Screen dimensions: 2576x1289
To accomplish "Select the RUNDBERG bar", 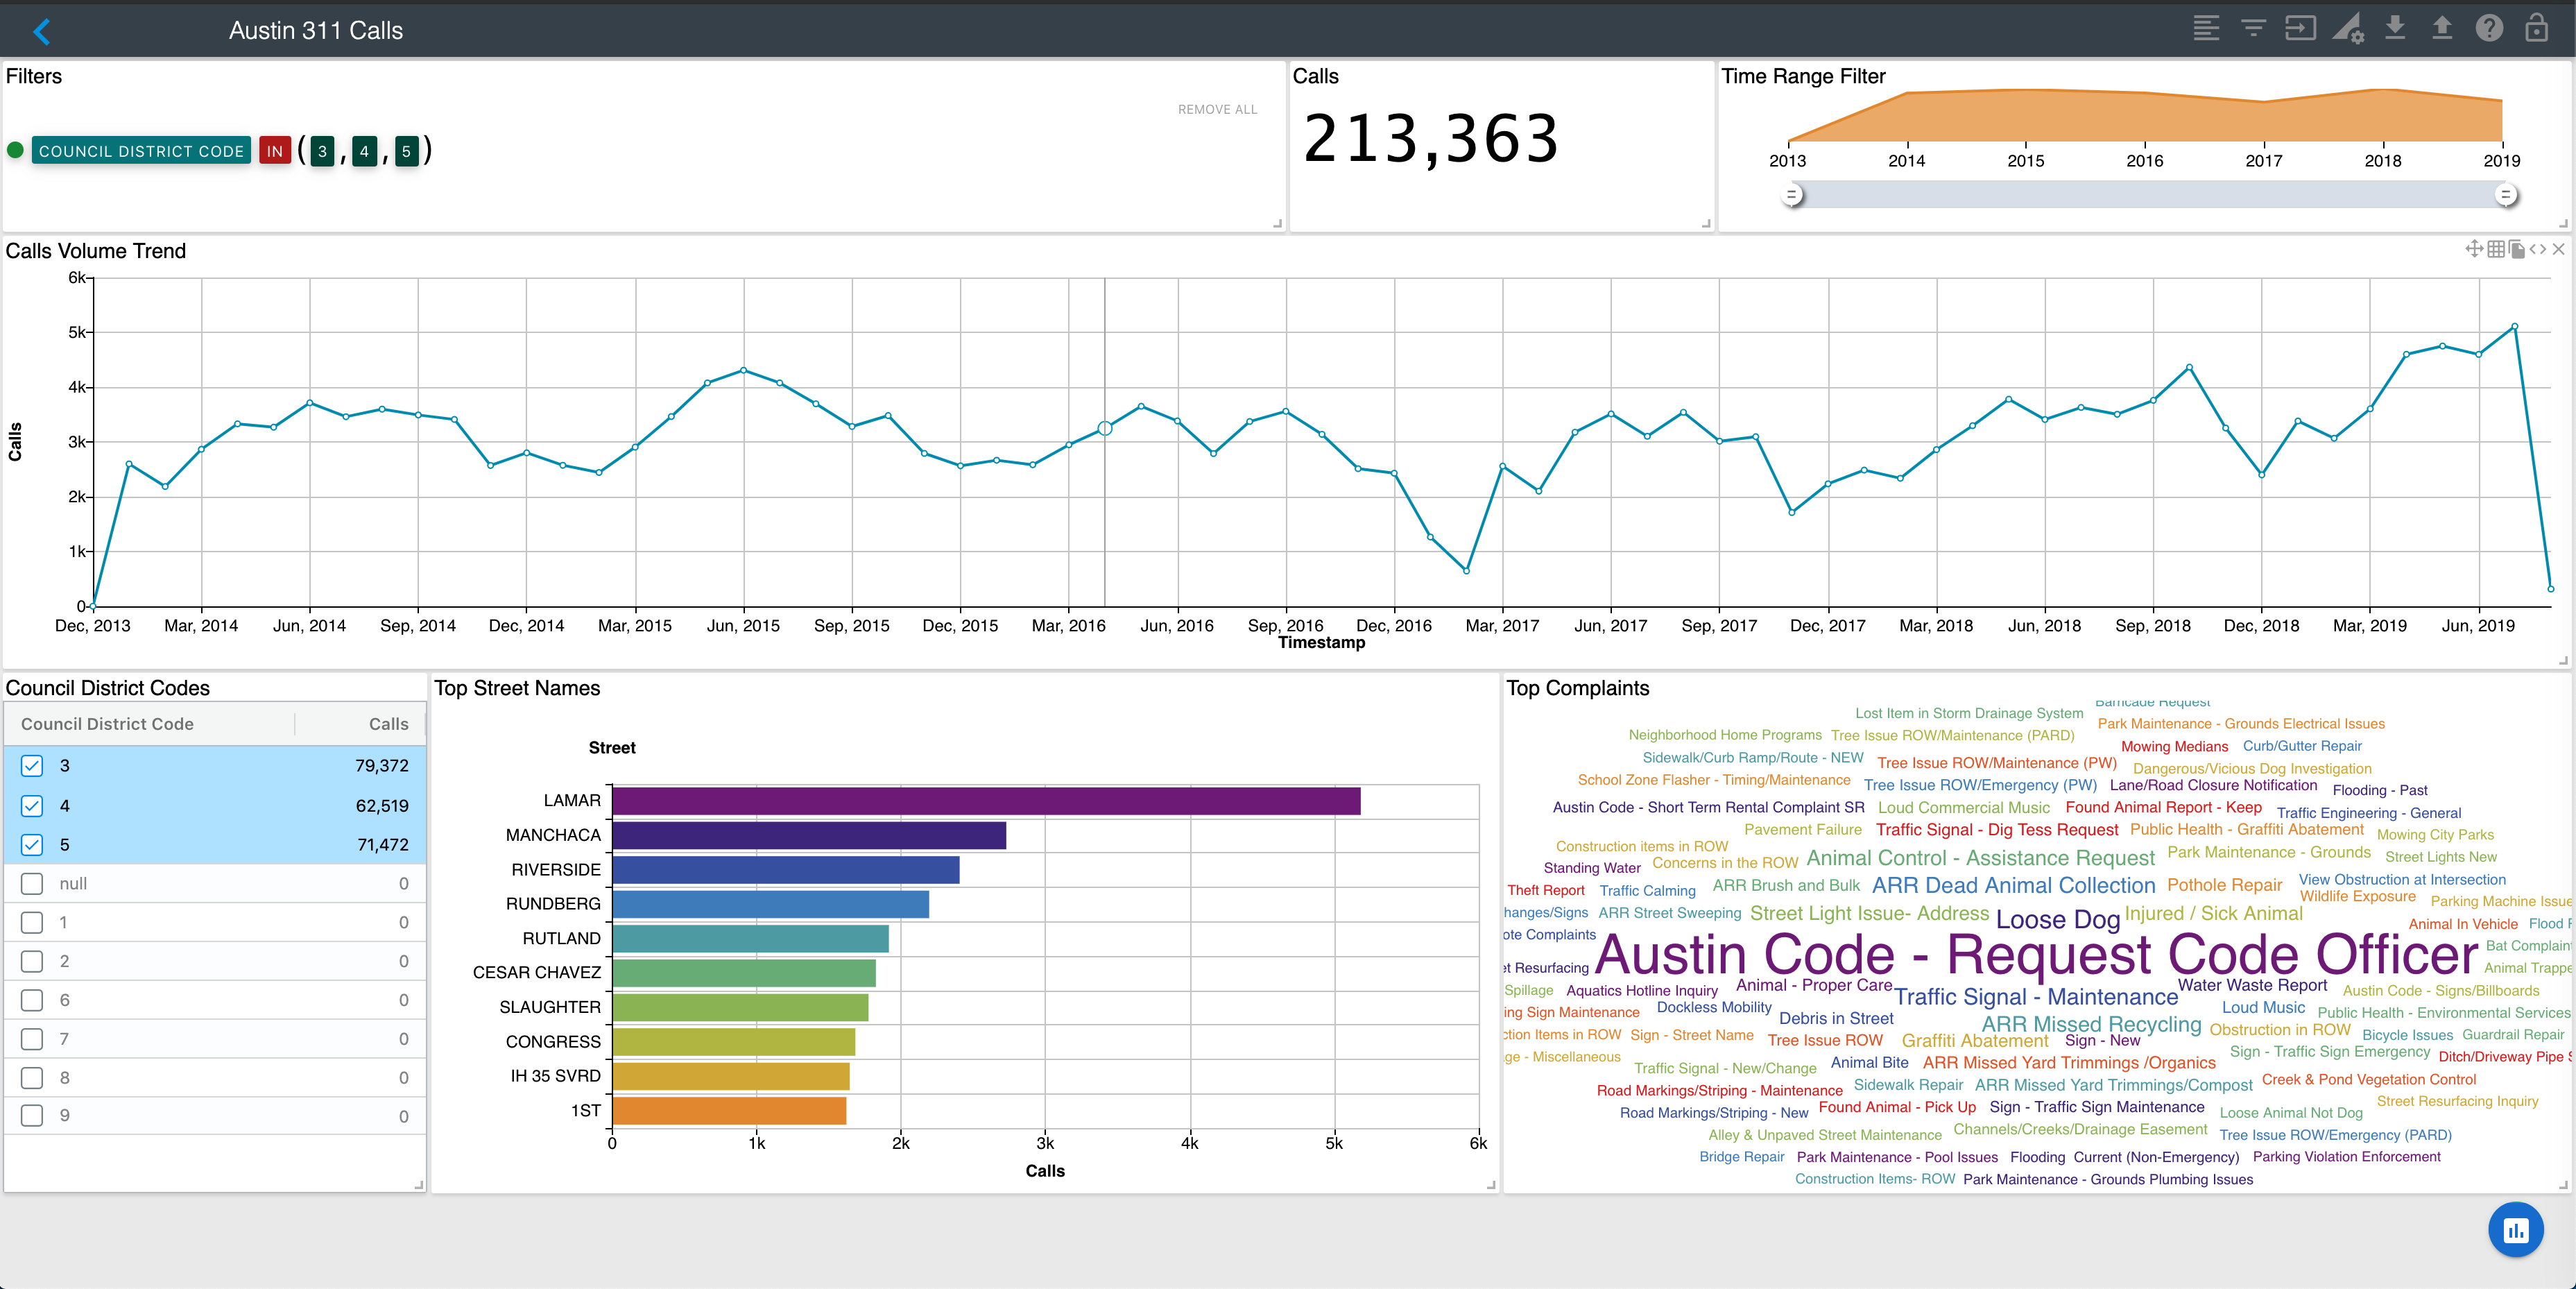I will [x=771, y=904].
